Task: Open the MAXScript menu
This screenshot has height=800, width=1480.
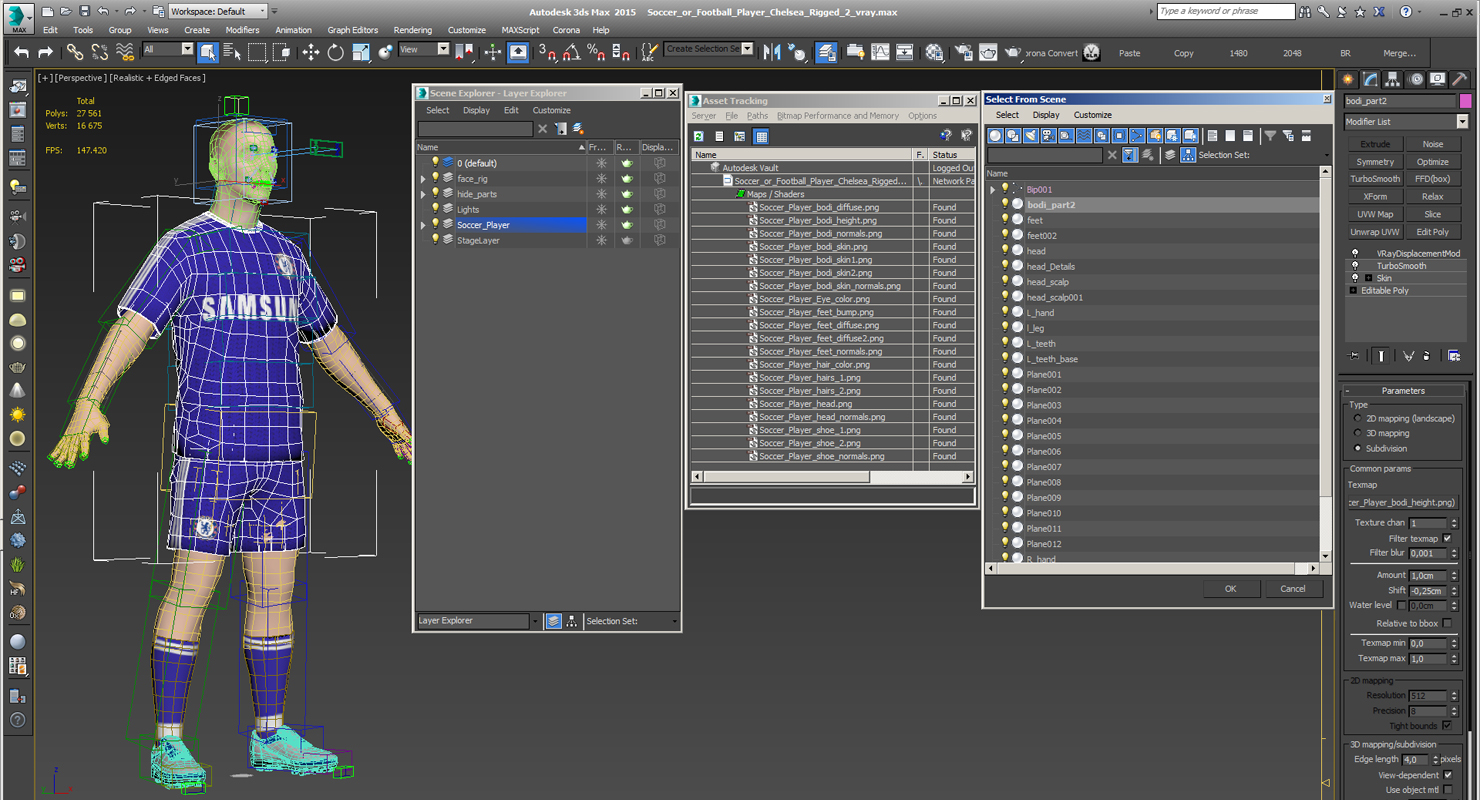Action: tap(520, 30)
